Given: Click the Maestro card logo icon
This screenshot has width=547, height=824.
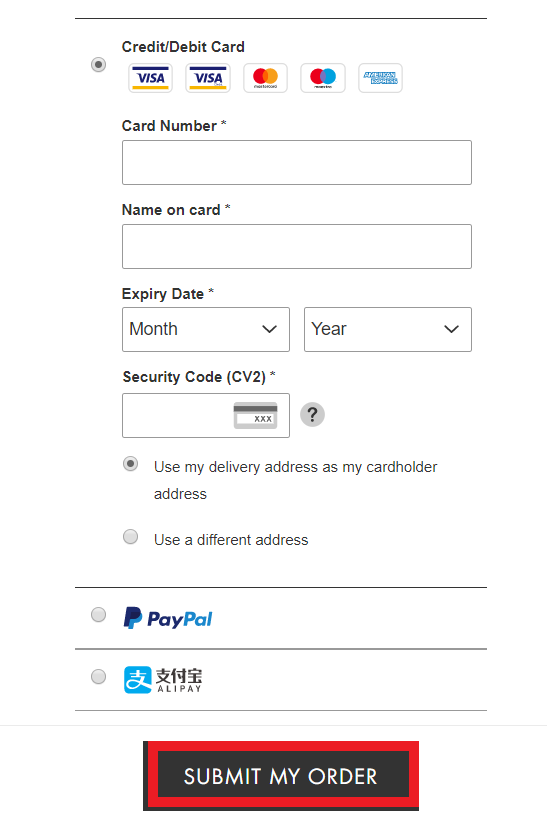Looking at the screenshot, I should [x=323, y=78].
